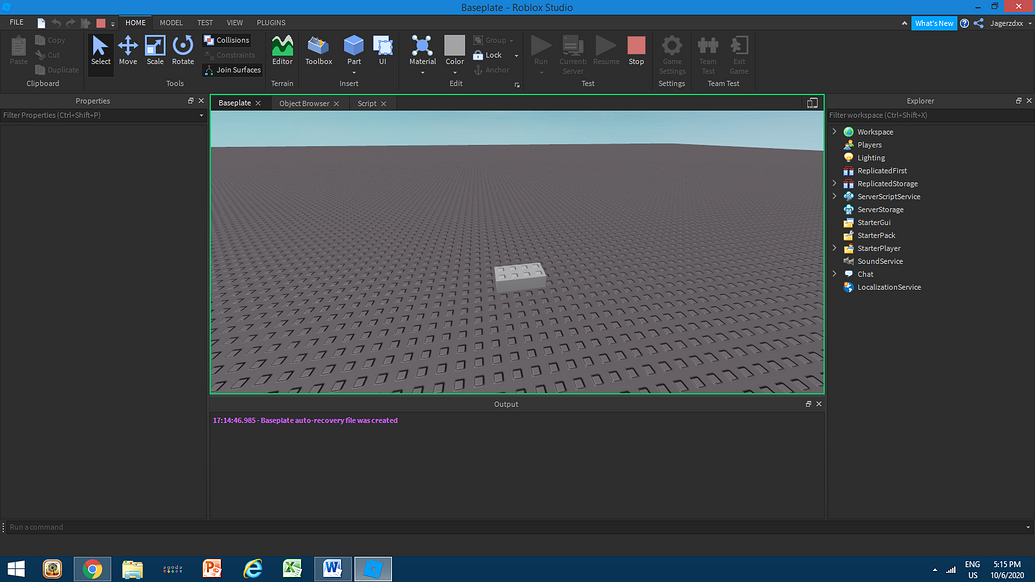
Task: Switch to the MODEL ribbon tab
Action: tap(170, 22)
